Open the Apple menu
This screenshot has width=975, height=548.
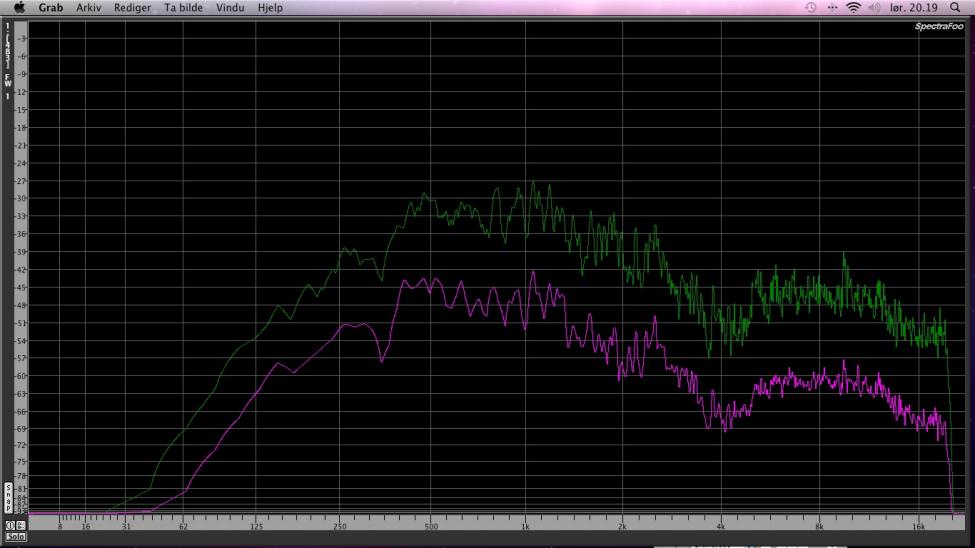[x=19, y=7]
